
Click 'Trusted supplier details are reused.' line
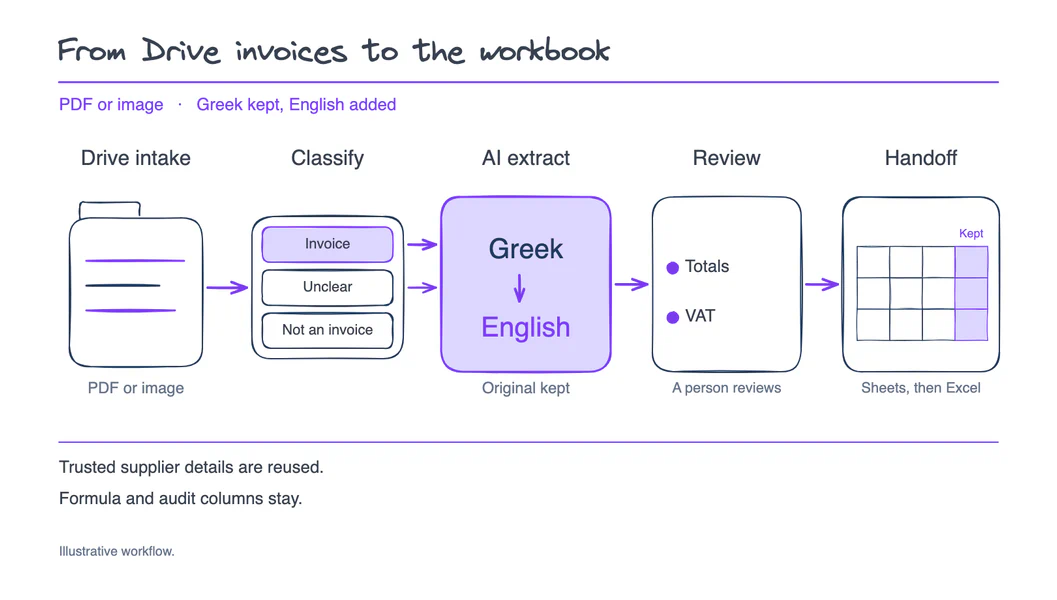click(191, 467)
